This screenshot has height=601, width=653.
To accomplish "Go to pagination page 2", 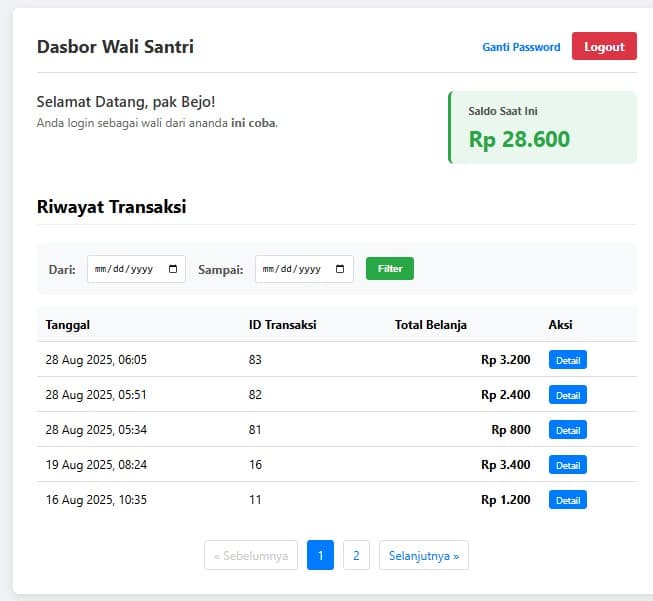I will pos(356,555).
